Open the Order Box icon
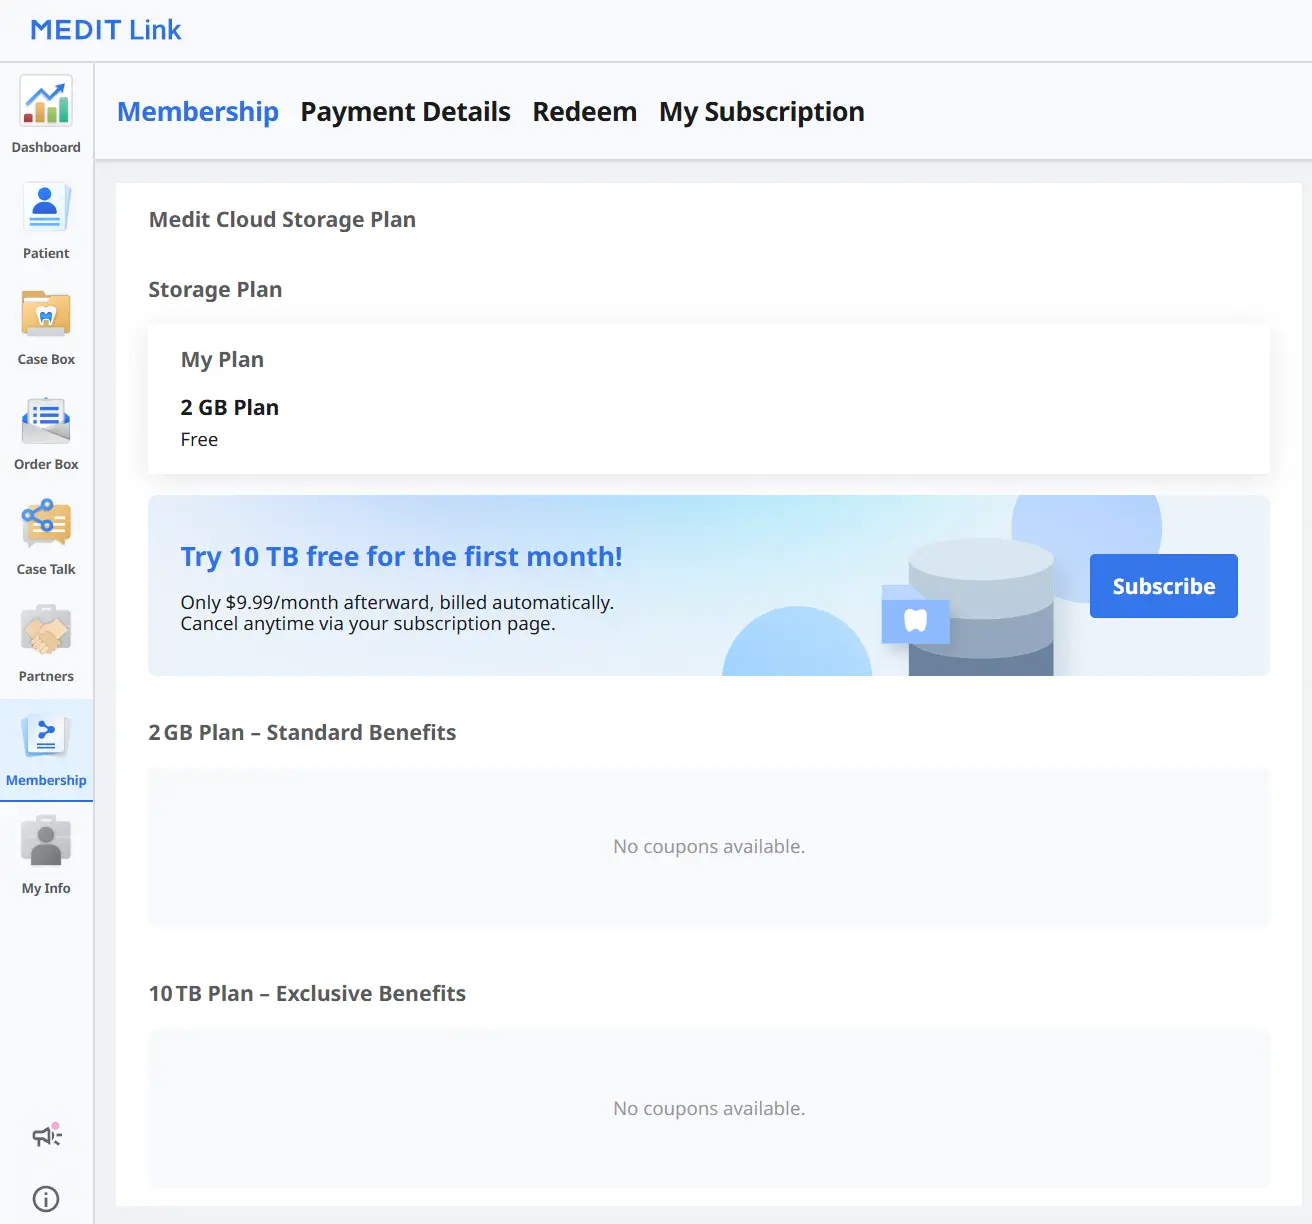This screenshot has width=1312, height=1224. pyautogui.click(x=46, y=420)
